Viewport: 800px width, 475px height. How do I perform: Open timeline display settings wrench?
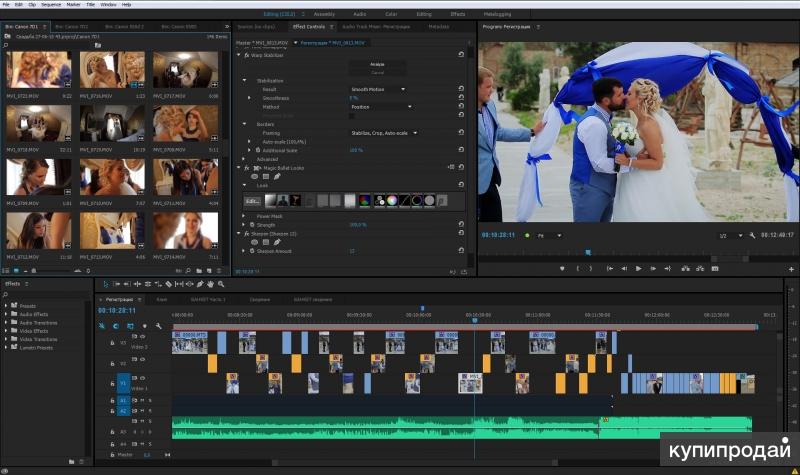(x=159, y=326)
